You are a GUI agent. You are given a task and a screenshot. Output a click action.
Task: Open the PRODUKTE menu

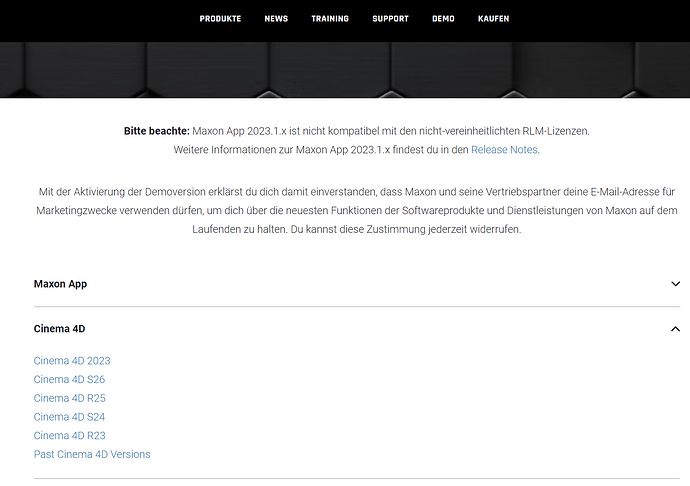[x=220, y=18]
